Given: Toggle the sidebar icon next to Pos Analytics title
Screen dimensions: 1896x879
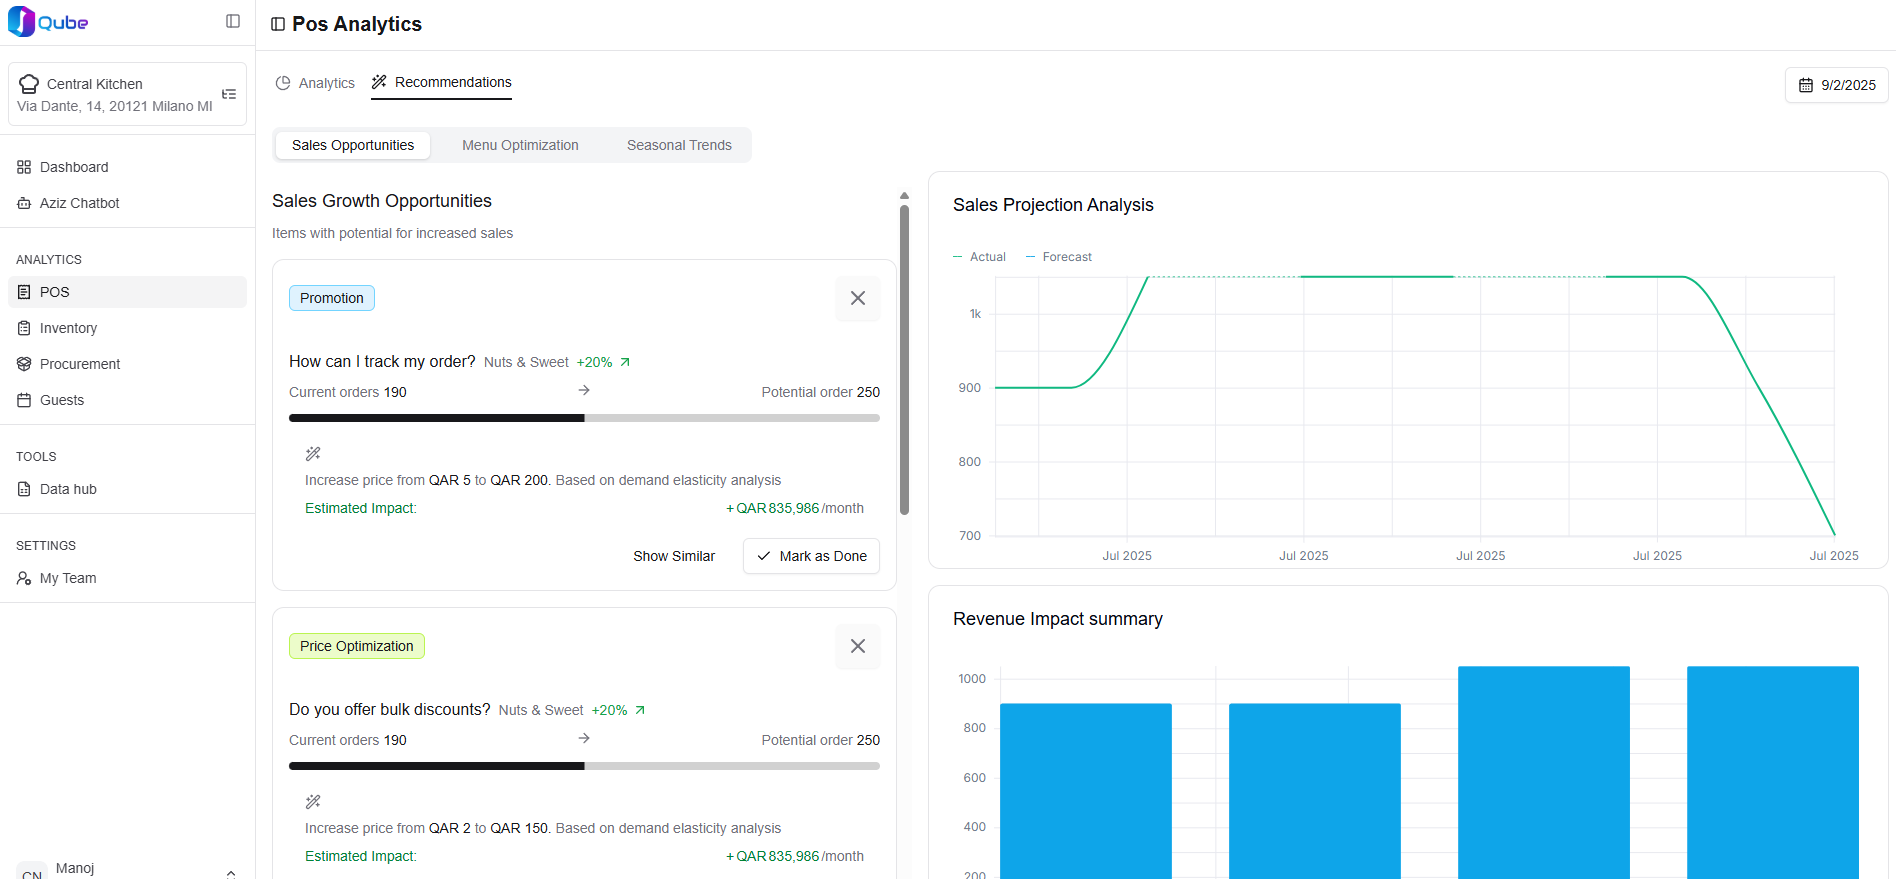Looking at the screenshot, I should pyautogui.click(x=278, y=24).
